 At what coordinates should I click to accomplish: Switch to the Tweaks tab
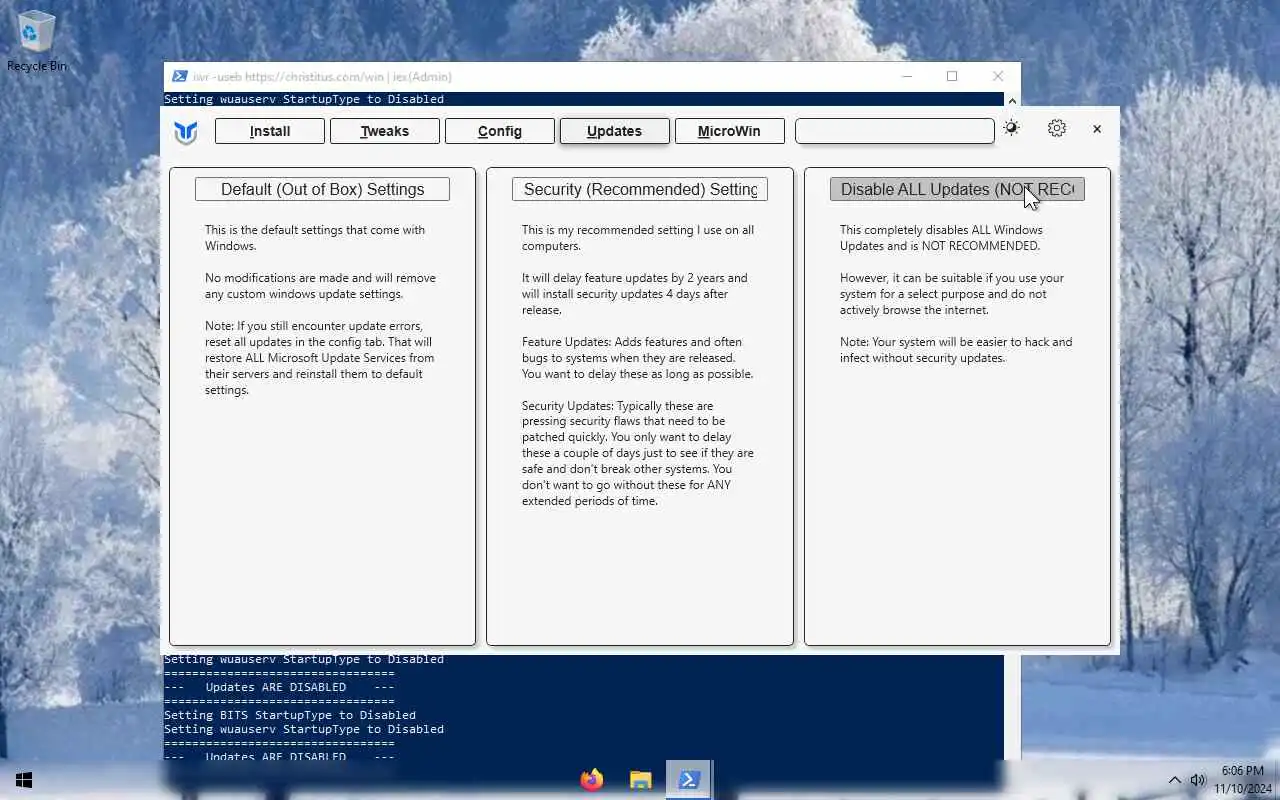coord(385,131)
